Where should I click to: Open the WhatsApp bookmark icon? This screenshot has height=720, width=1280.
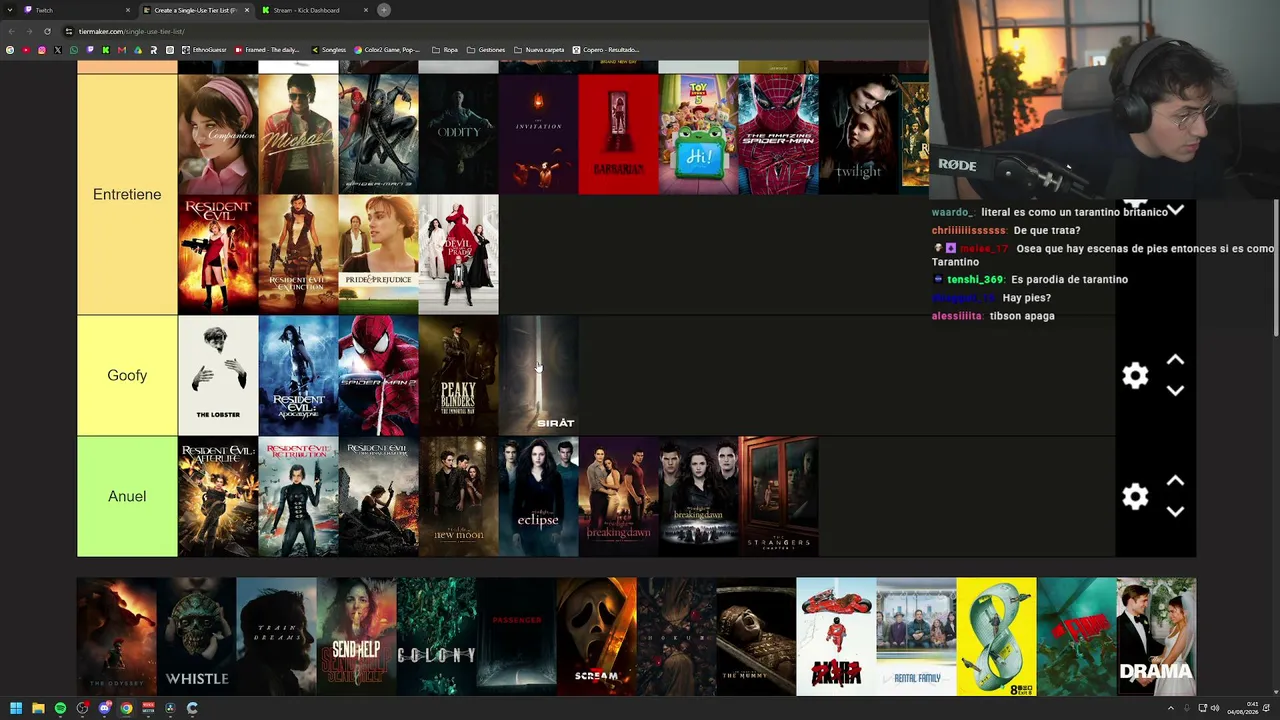click(74, 50)
